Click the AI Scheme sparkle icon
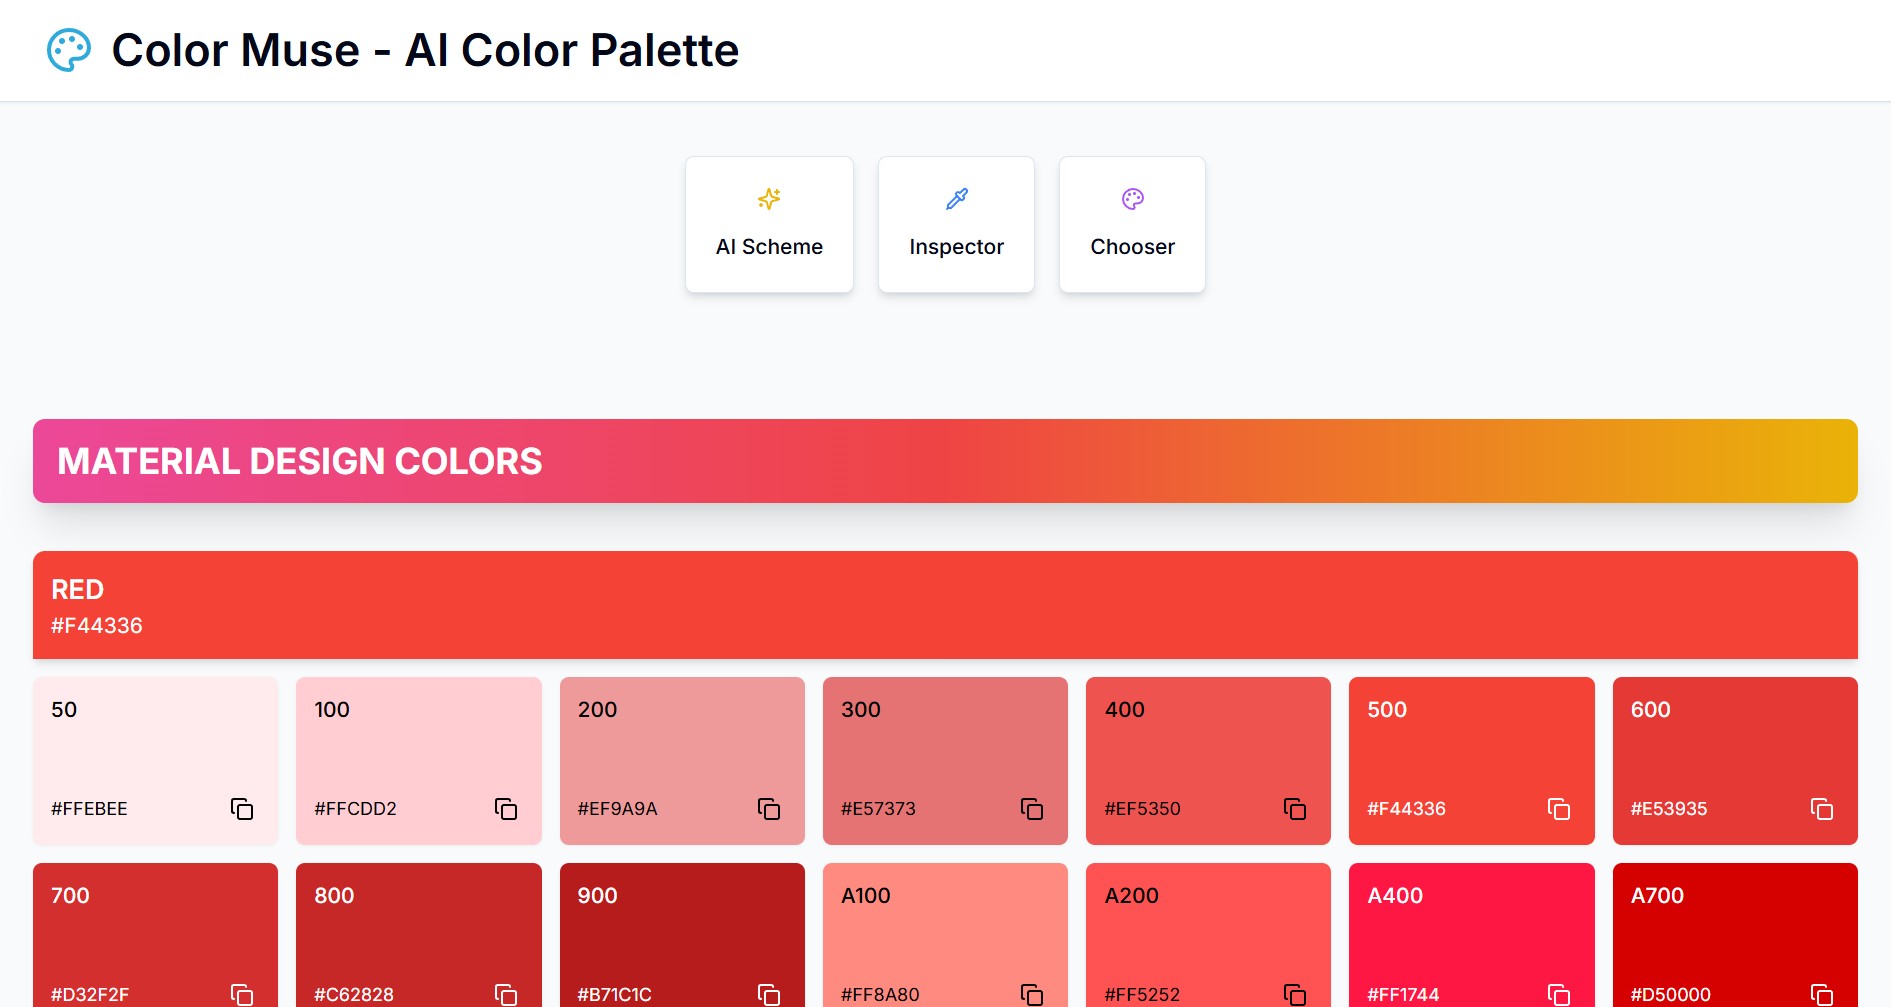This screenshot has height=1007, width=1891. [769, 199]
